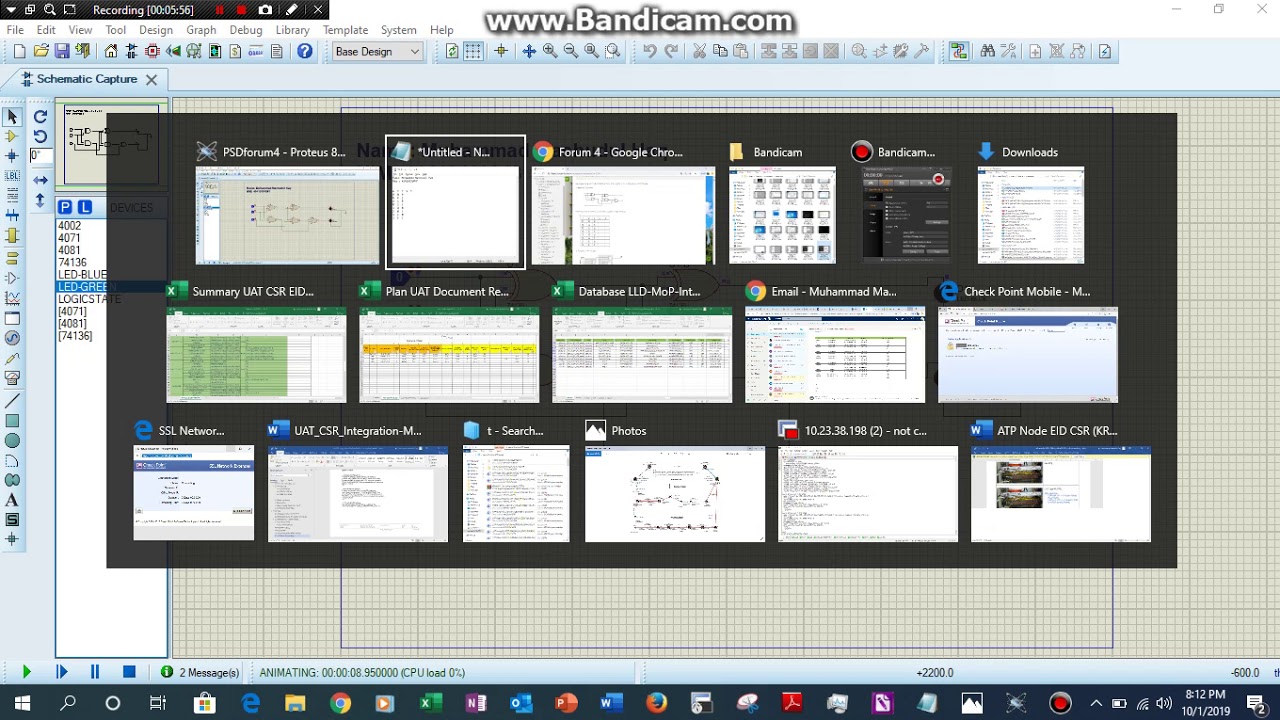The height and width of the screenshot is (720, 1280).
Task: Click the X-Mirror horizontal flip icon
Action: click(40, 180)
